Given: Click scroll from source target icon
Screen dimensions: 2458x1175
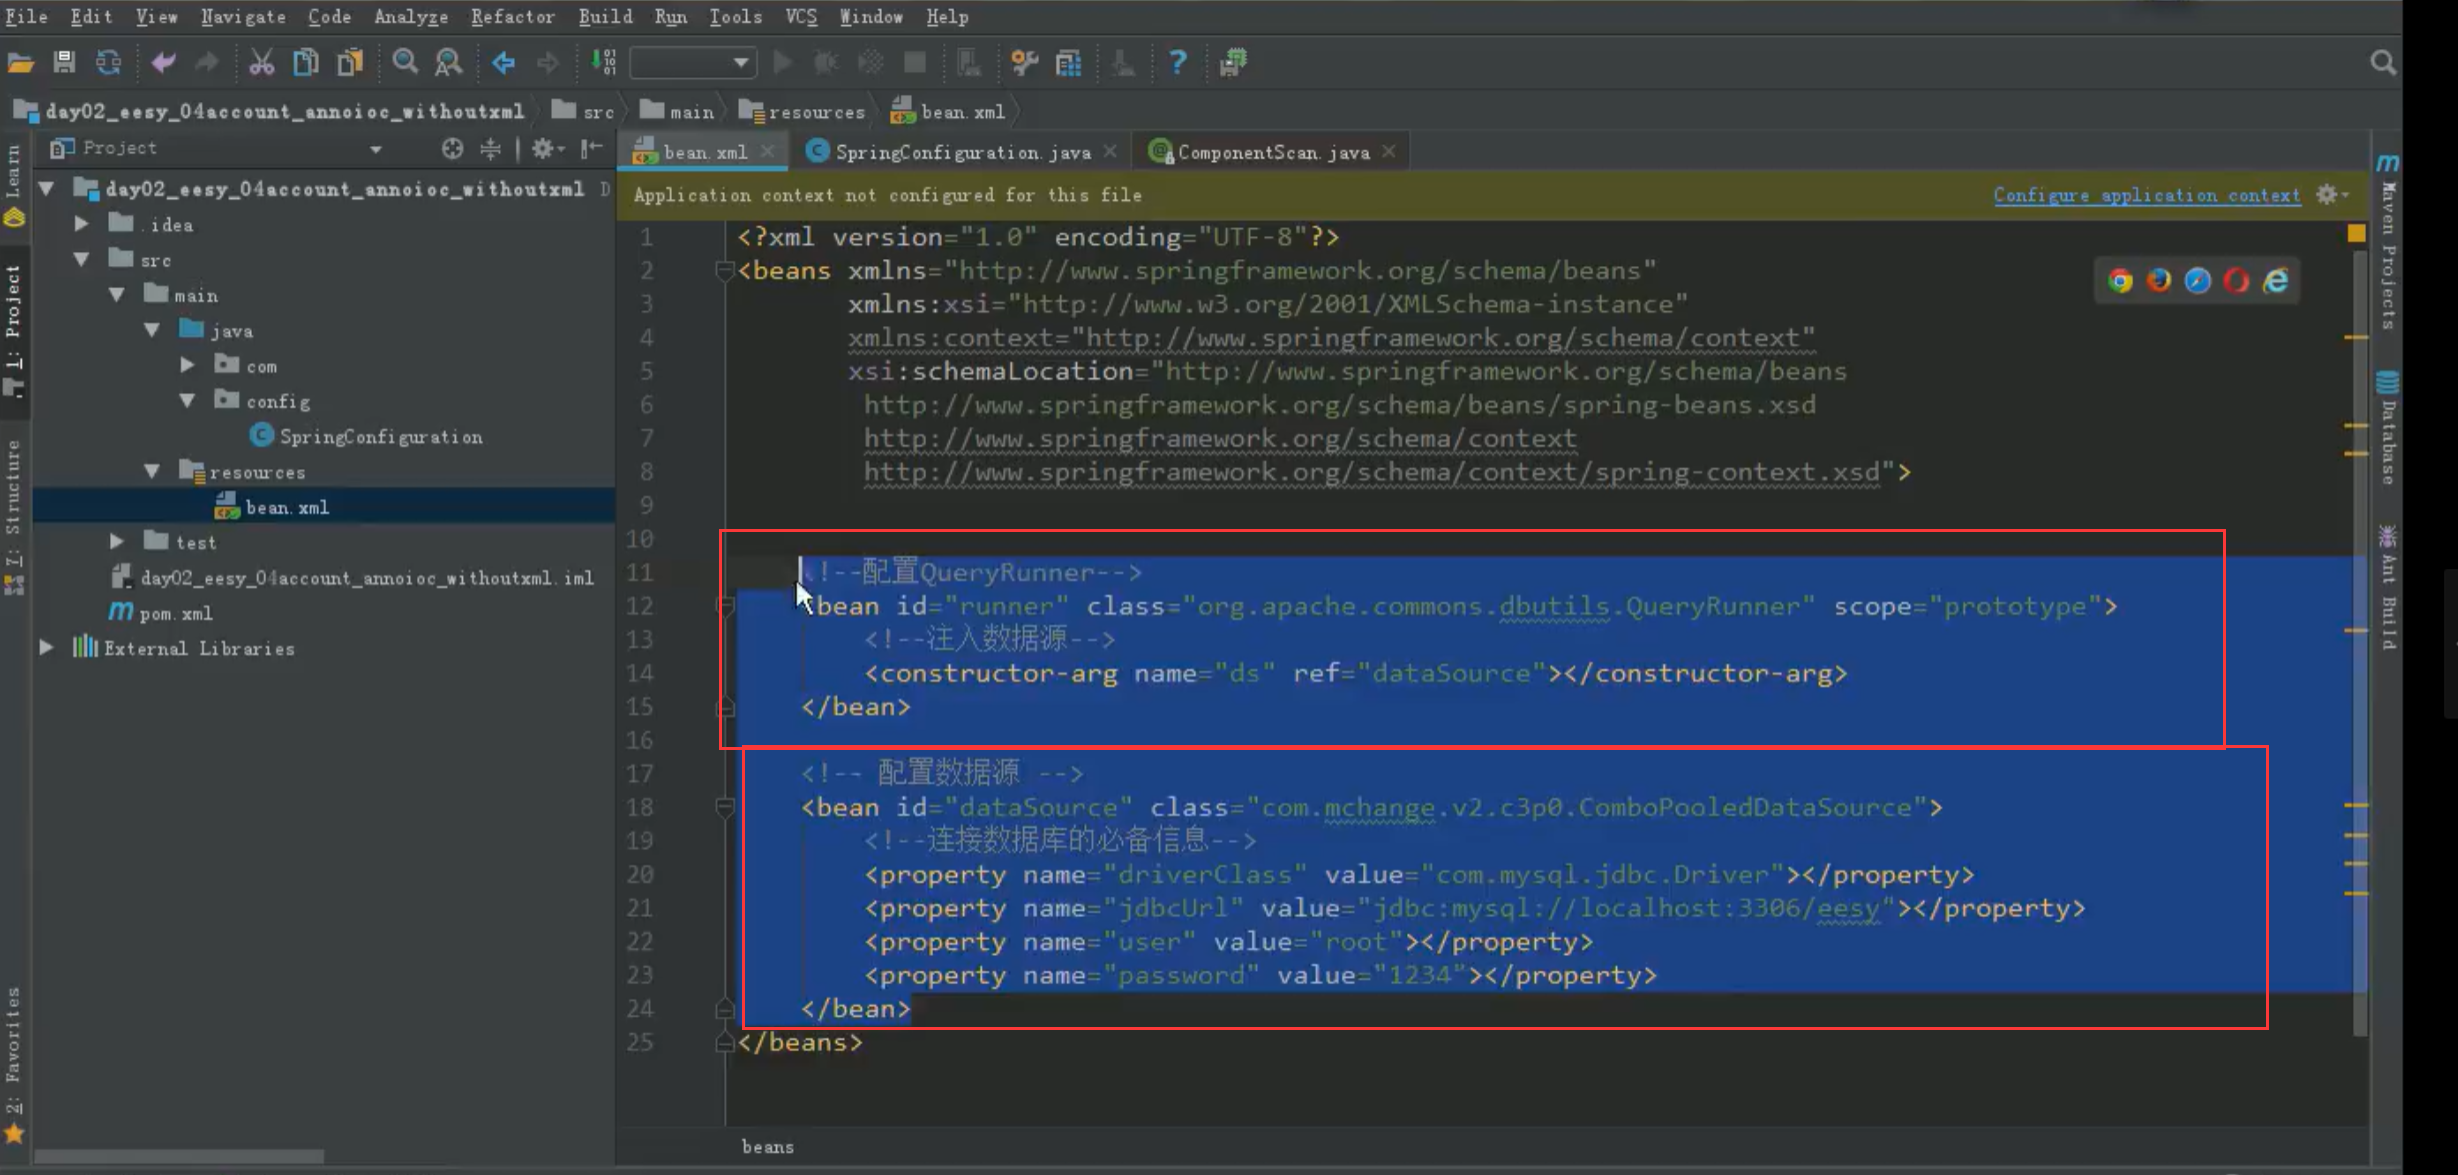Looking at the screenshot, I should [452, 148].
